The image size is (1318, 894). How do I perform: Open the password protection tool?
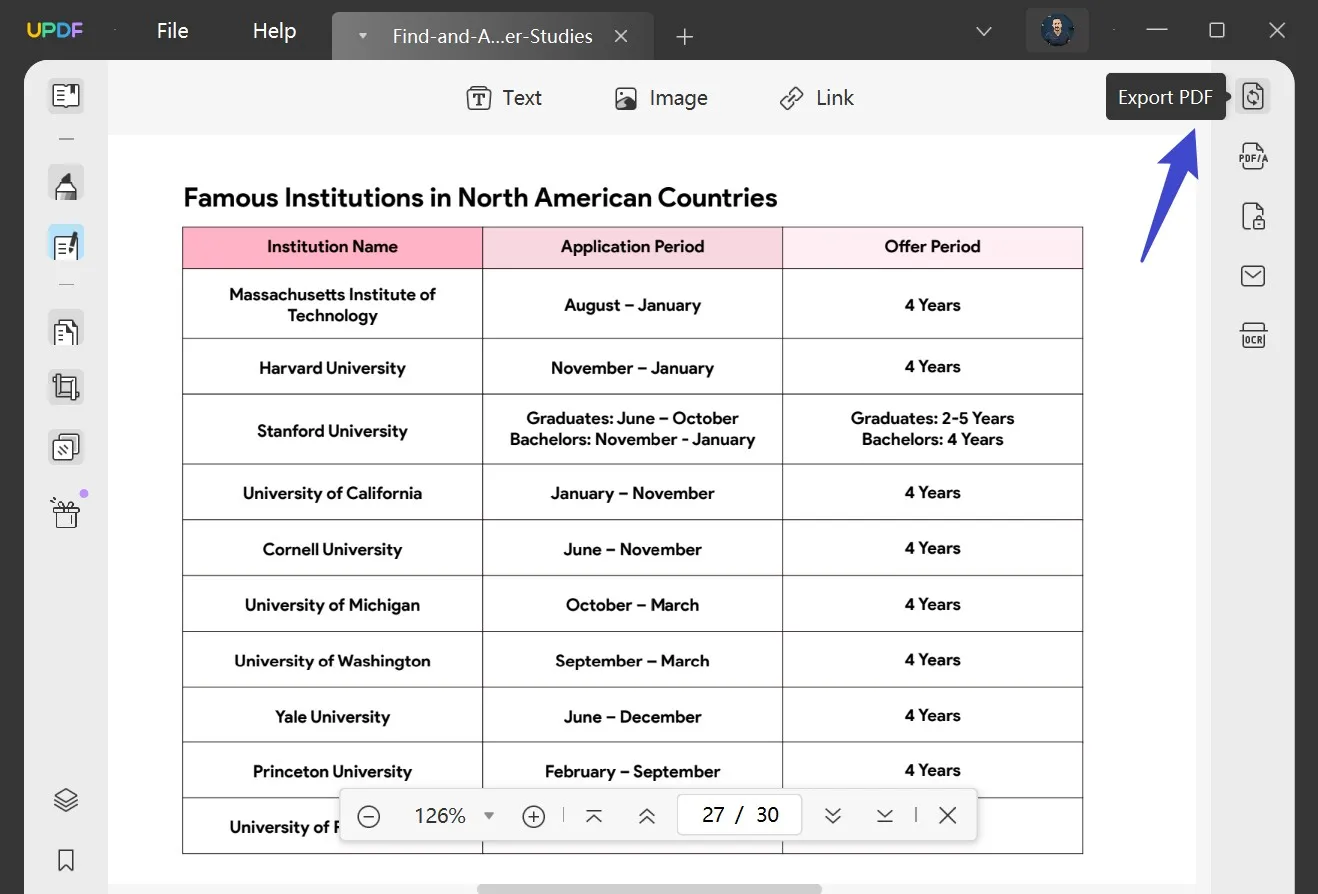[1253, 216]
